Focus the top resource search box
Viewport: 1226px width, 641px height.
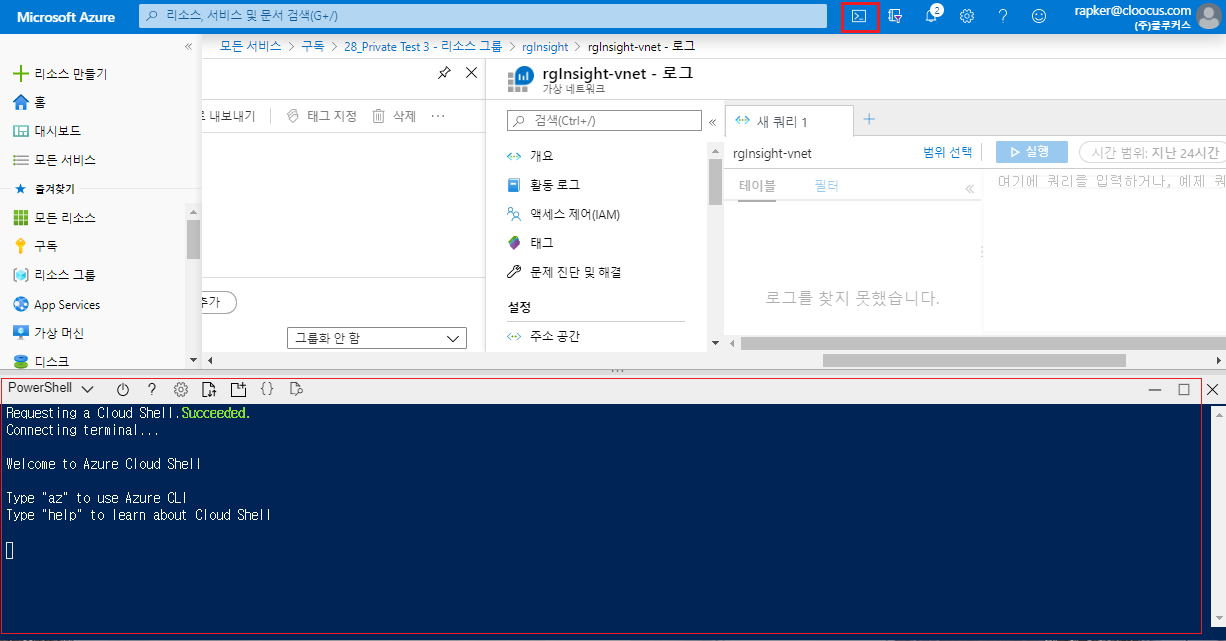point(483,16)
